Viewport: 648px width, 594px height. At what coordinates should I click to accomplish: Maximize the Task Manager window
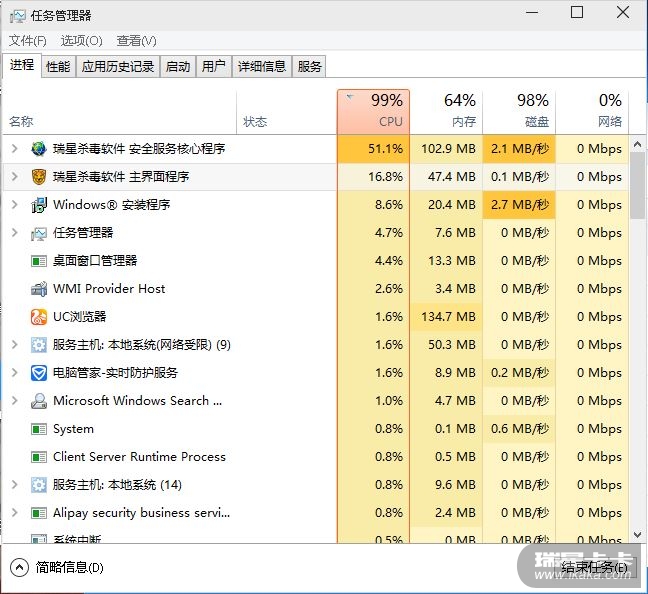(577, 12)
